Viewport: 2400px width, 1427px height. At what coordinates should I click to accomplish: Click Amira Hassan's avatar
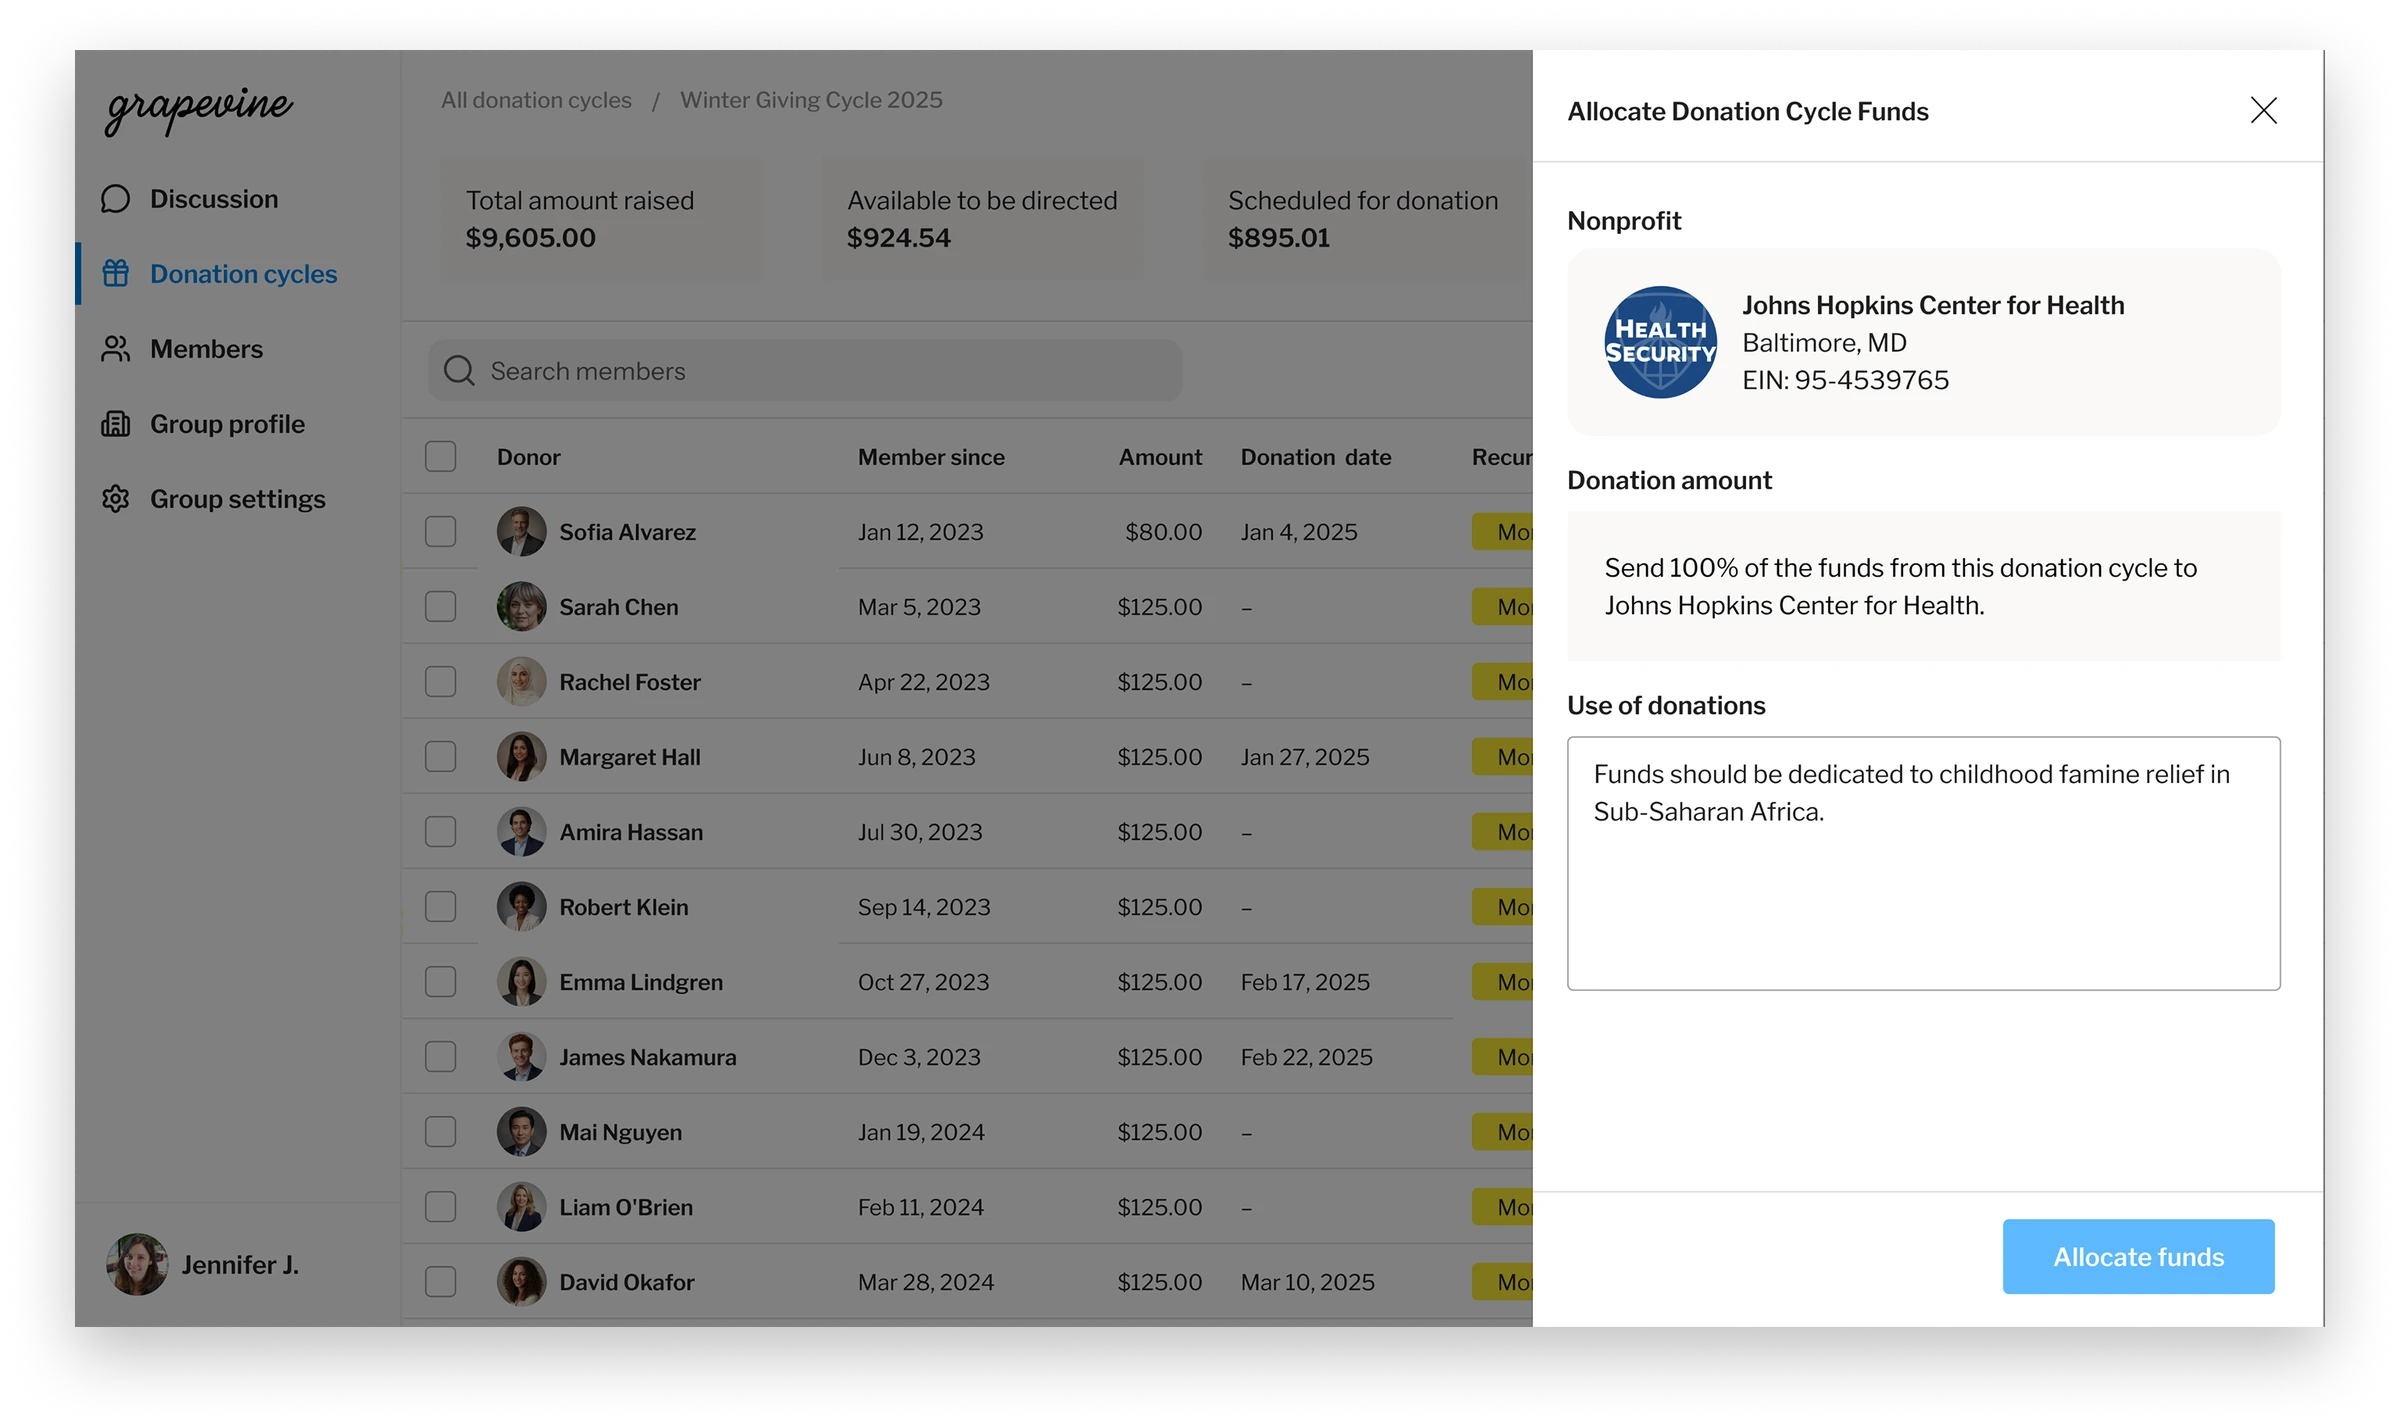[x=521, y=831]
